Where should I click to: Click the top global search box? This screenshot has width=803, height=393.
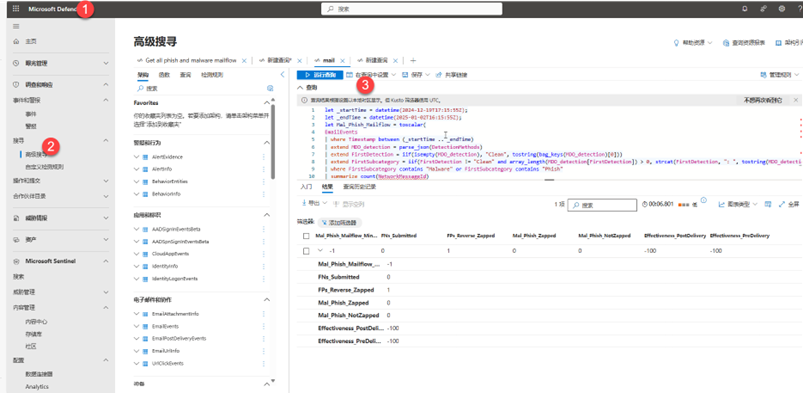click(x=412, y=9)
